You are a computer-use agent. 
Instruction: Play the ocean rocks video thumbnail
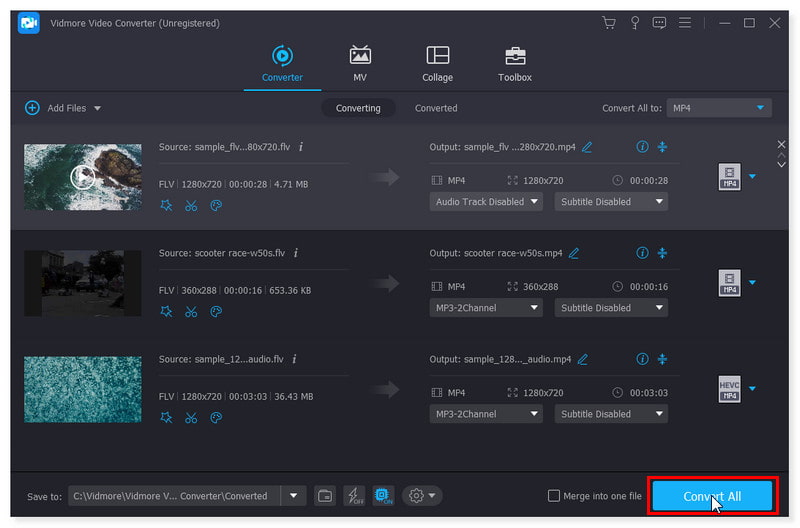point(82,177)
